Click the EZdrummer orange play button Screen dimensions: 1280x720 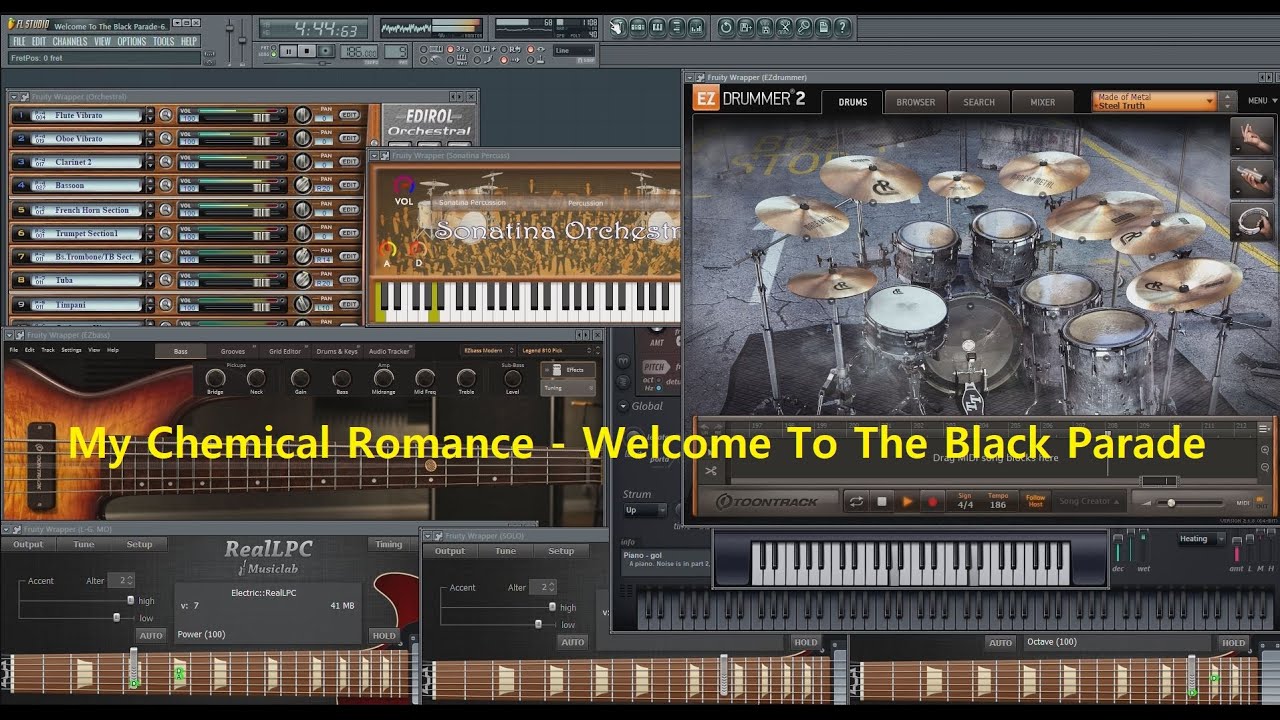pos(907,502)
